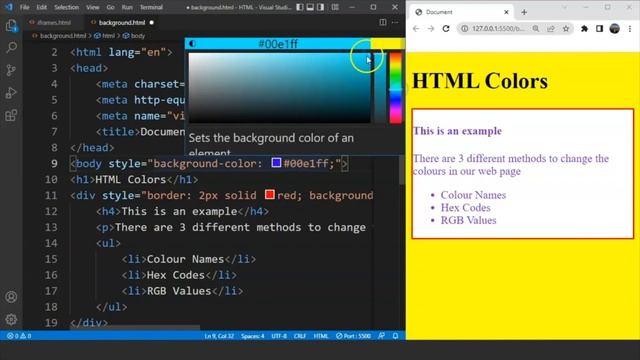This screenshot has width=640, height=360.
Task: Click the blue color swatch on line 9
Action: pyautogui.click(x=276, y=163)
